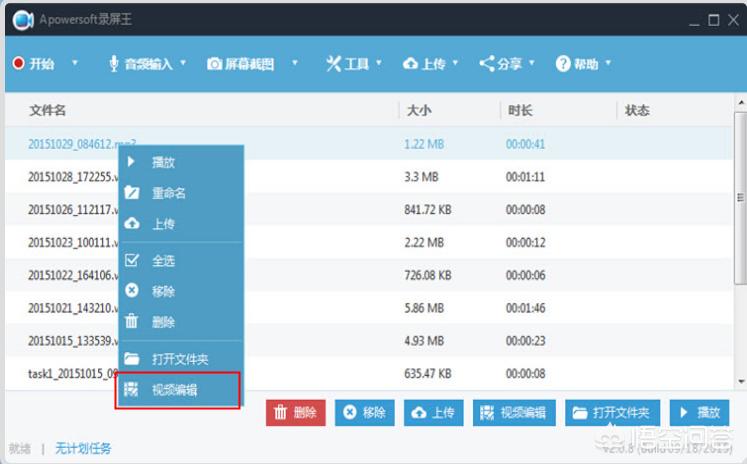This screenshot has width=747, height=464.
Task: Expand the 开始 dropdown arrow
Action: [x=75, y=62]
